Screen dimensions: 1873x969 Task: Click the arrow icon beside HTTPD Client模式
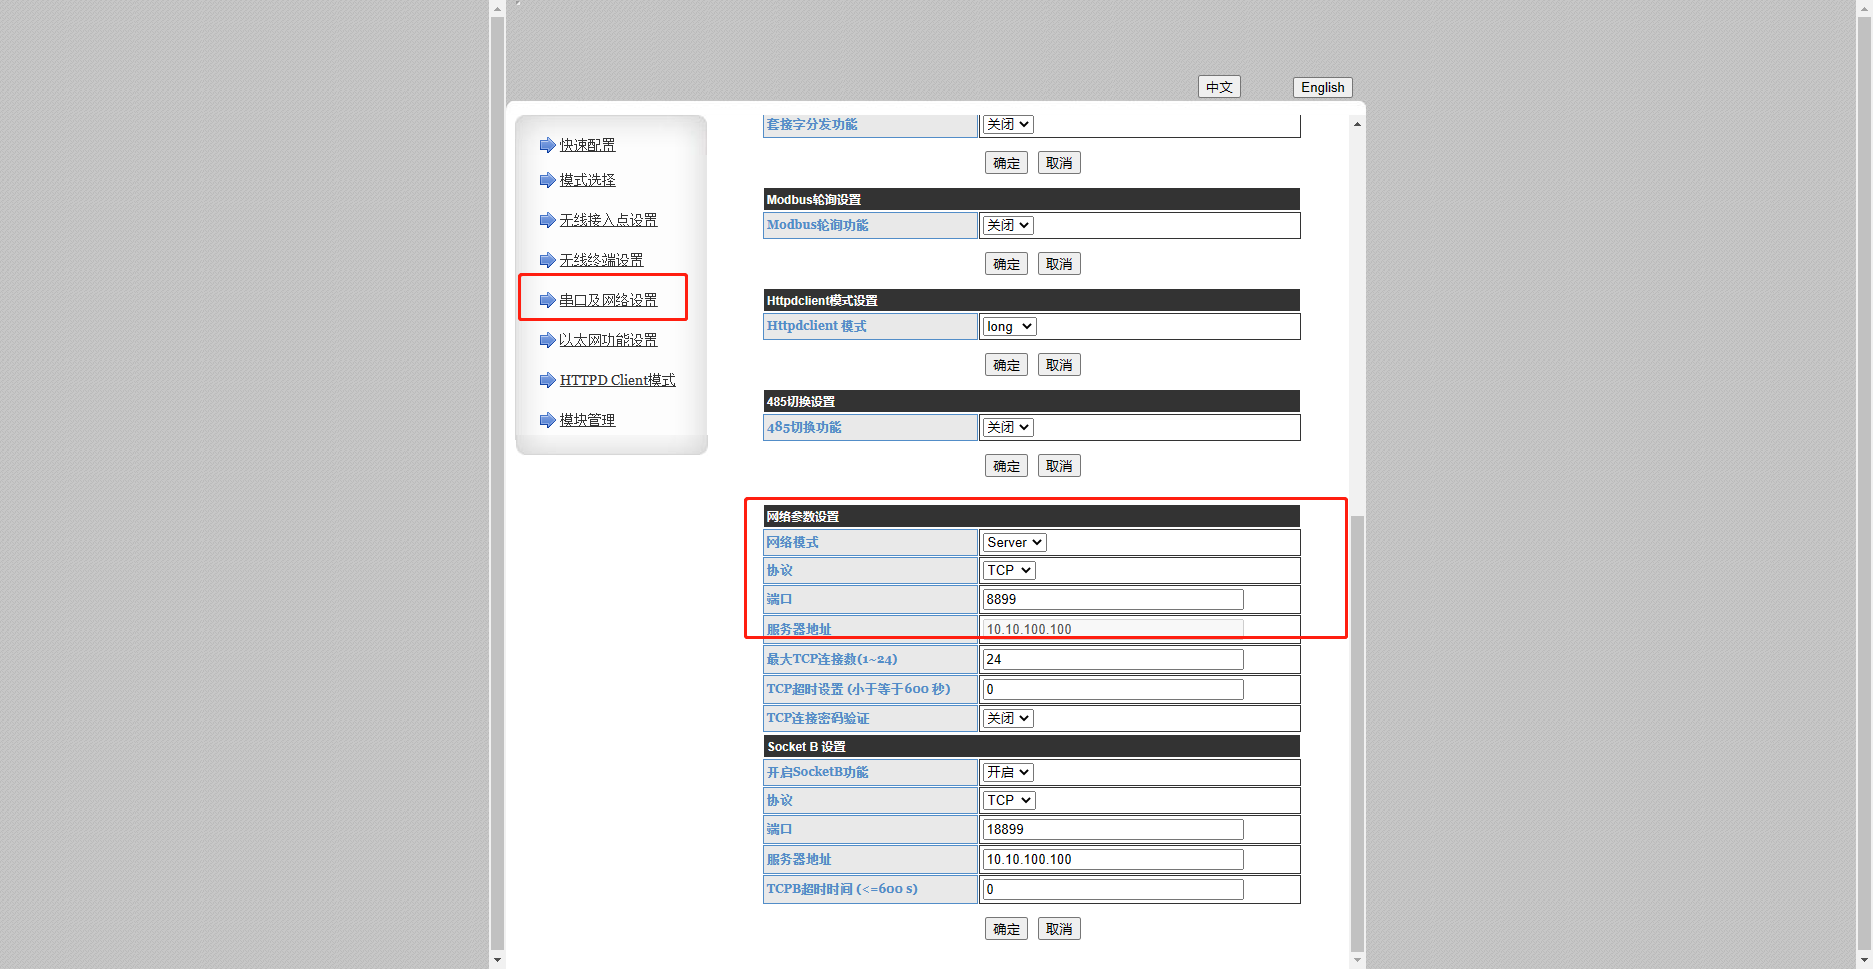(x=547, y=380)
